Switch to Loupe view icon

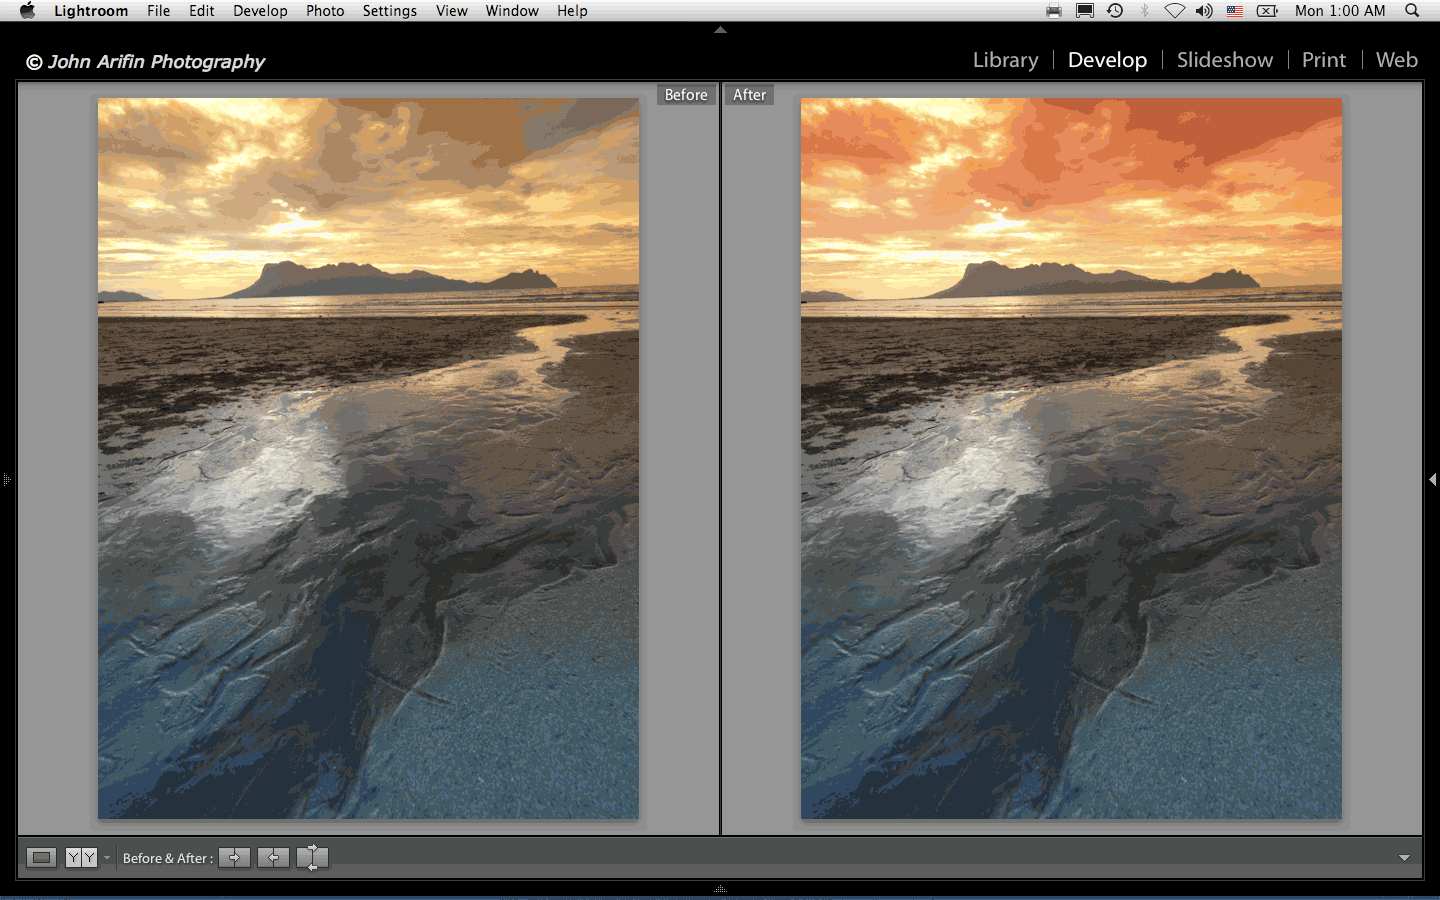pyautogui.click(x=41, y=857)
